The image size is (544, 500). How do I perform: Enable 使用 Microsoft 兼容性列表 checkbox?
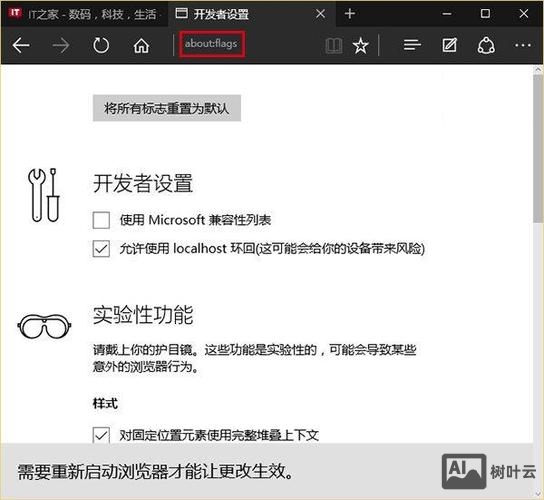tap(101, 220)
